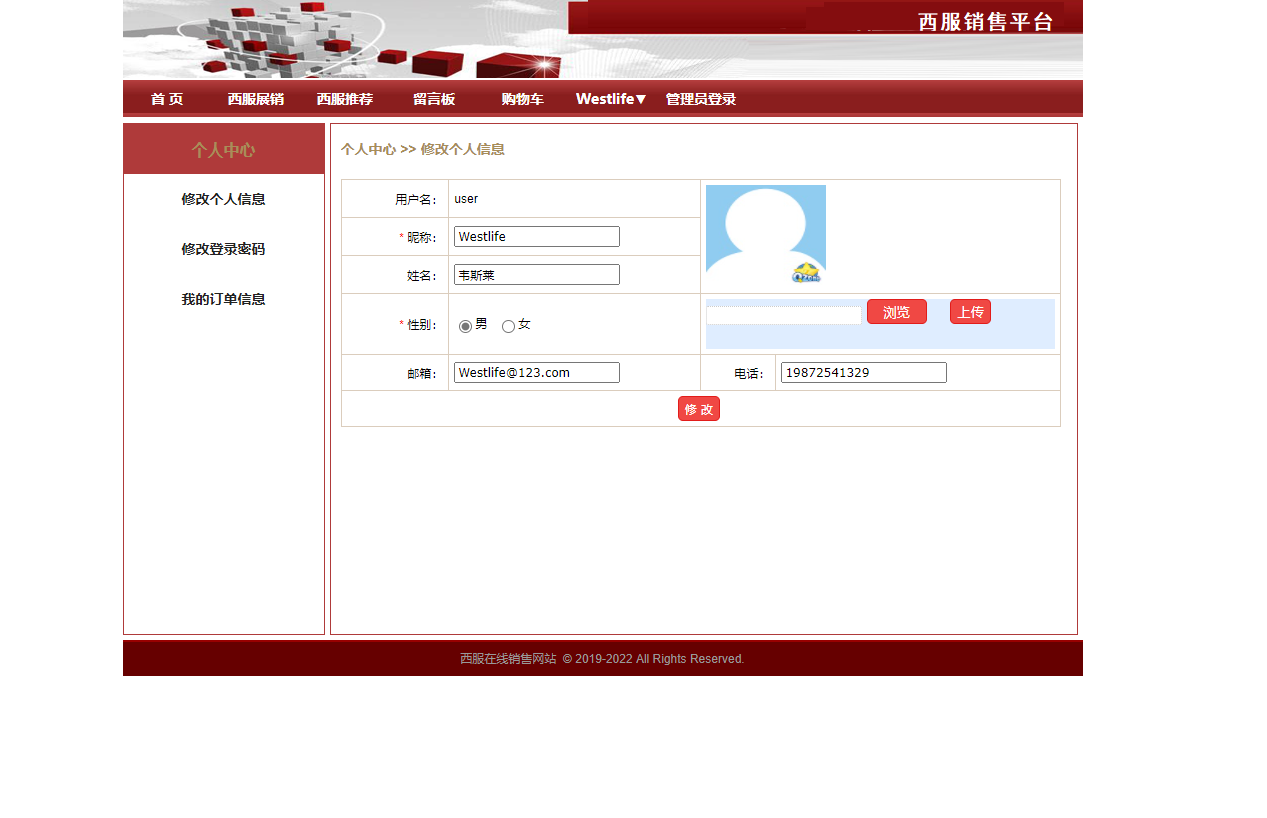Select the 男 gender radio button

click(x=464, y=325)
